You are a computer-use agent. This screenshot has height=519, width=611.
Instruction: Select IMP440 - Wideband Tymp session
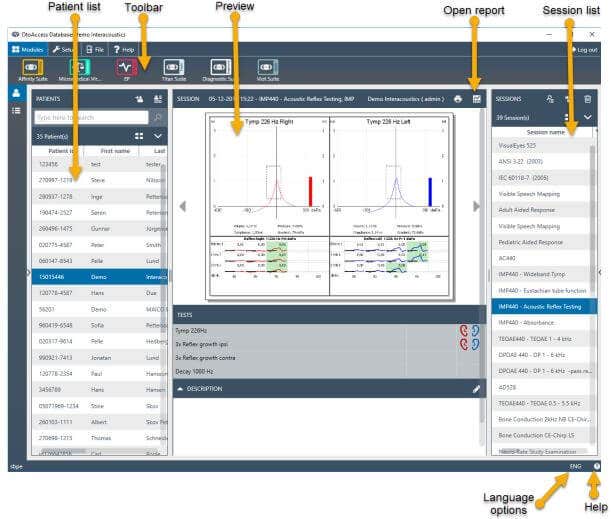(x=542, y=274)
